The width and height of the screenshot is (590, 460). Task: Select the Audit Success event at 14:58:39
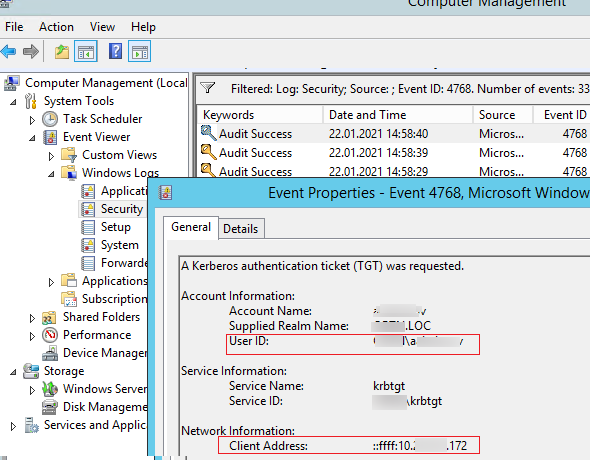(x=394, y=153)
